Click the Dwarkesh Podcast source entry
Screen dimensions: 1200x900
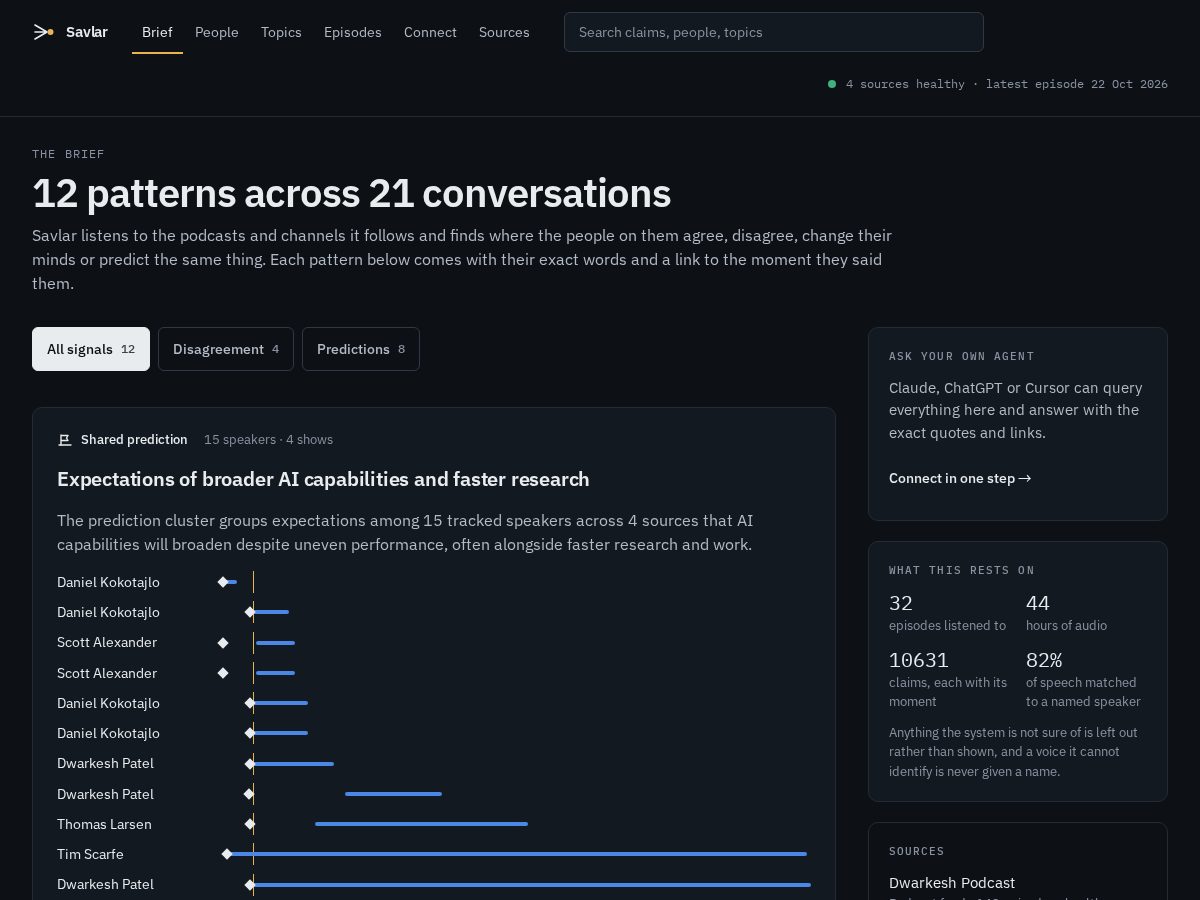point(952,883)
